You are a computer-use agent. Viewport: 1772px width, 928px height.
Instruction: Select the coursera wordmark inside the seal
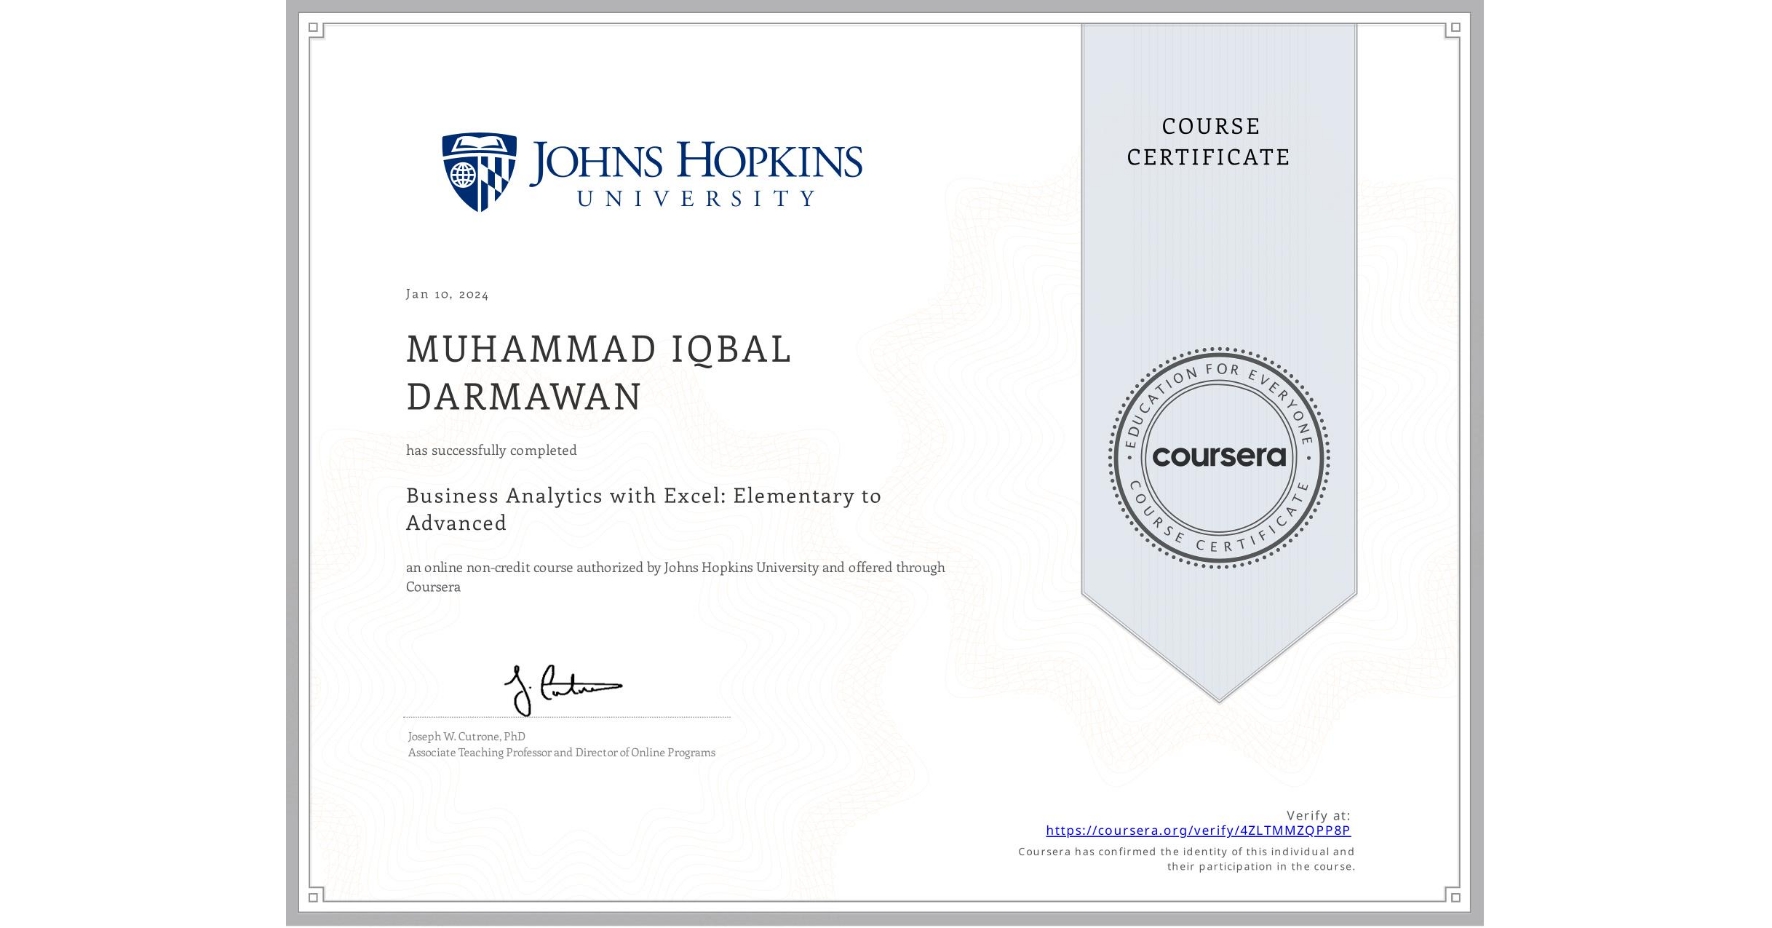(1217, 456)
